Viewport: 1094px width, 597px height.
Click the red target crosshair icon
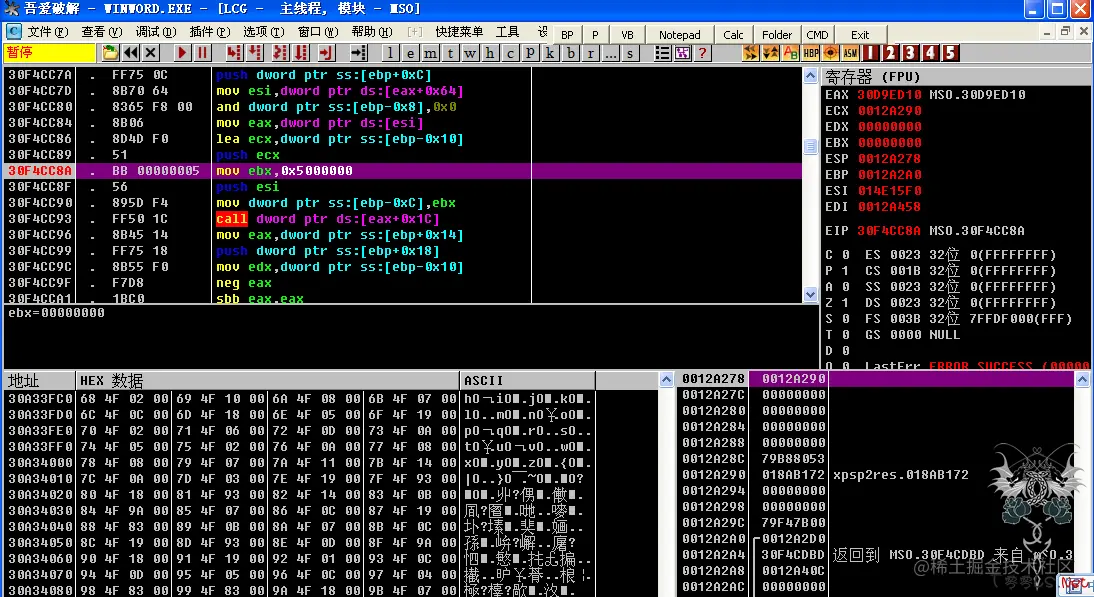[831, 53]
